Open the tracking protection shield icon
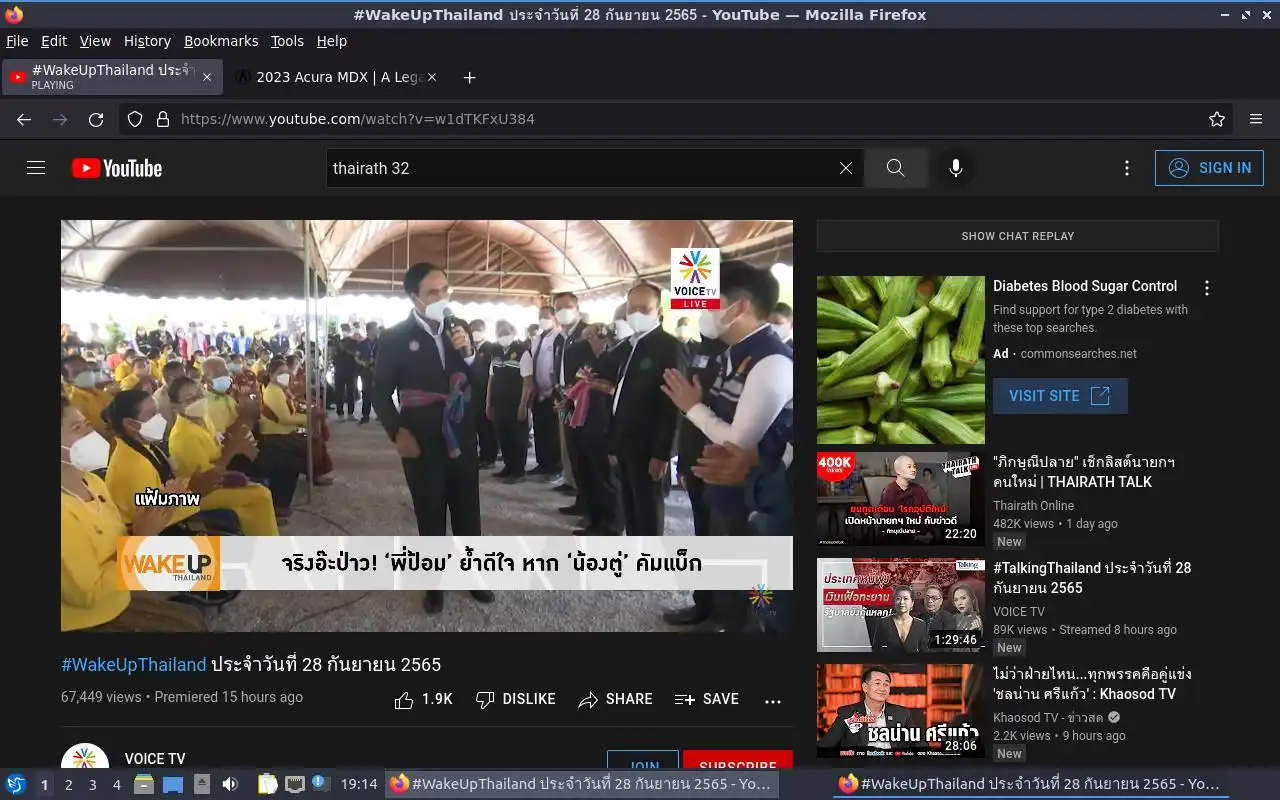 (x=135, y=119)
